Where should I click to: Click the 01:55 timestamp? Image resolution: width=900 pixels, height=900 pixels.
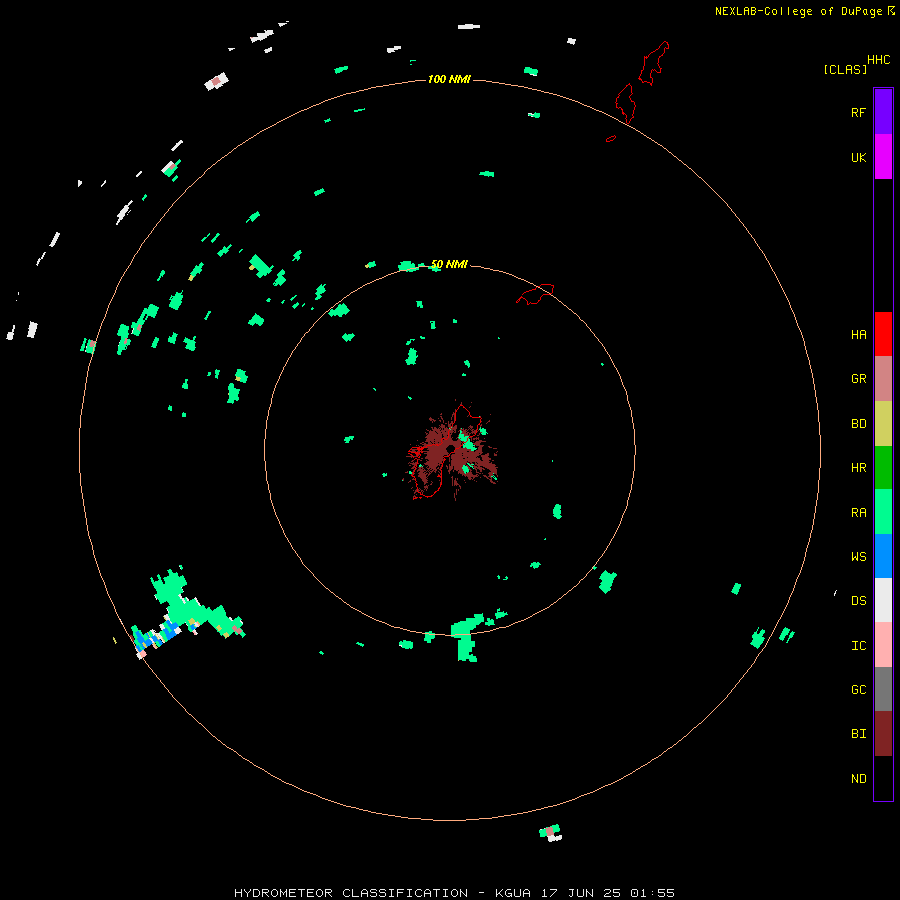[x=652, y=893]
